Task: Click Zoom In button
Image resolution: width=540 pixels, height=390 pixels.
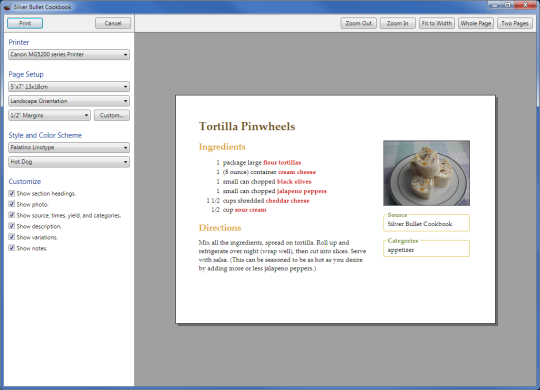Action: (x=397, y=23)
